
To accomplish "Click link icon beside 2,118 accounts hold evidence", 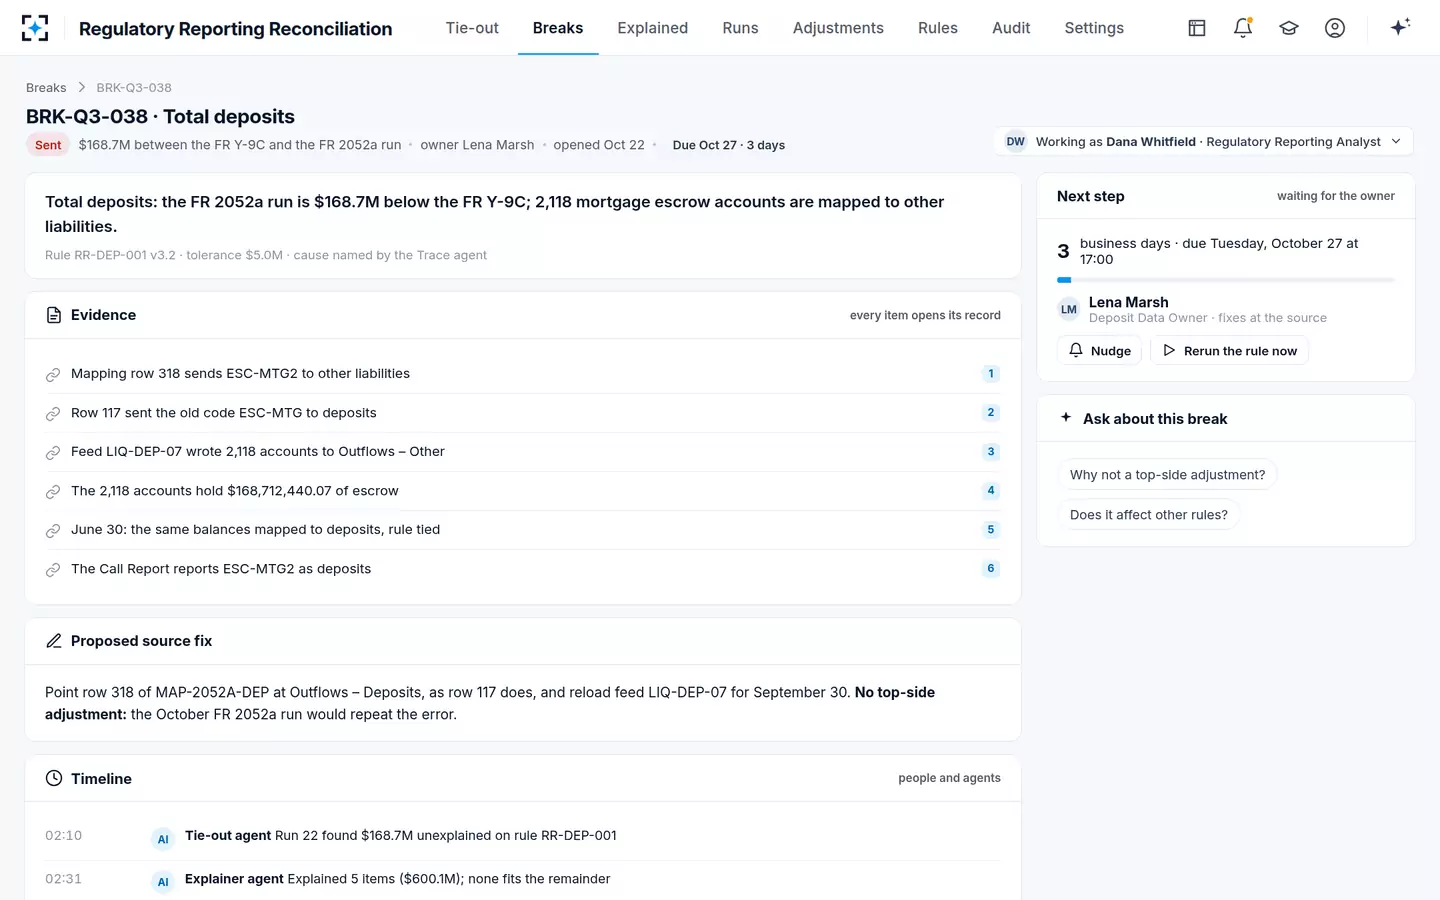I will [53, 491].
